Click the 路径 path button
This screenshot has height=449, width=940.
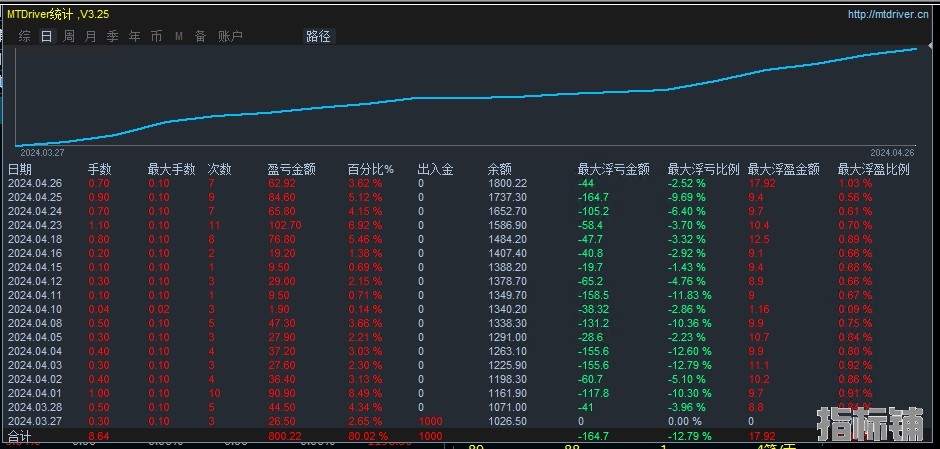coord(318,37)
